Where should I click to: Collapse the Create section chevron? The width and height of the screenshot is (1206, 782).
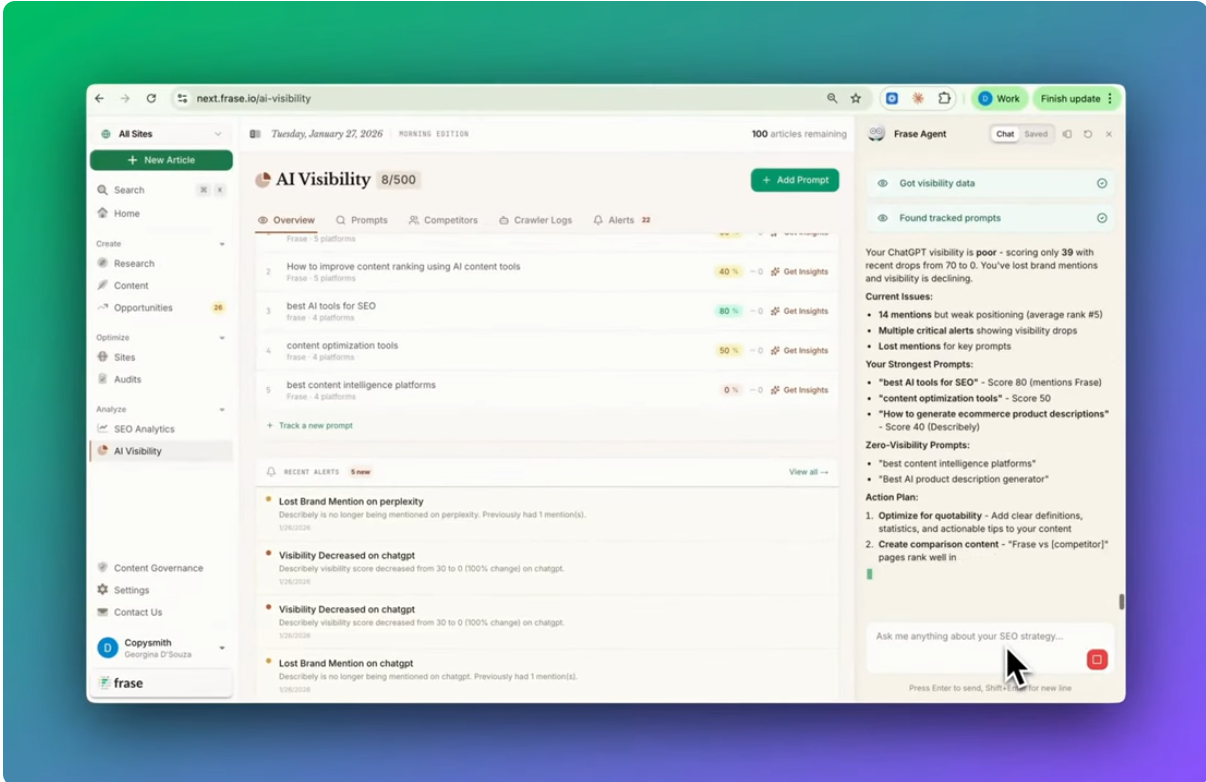pyautogui.click(x=222, y=244)
